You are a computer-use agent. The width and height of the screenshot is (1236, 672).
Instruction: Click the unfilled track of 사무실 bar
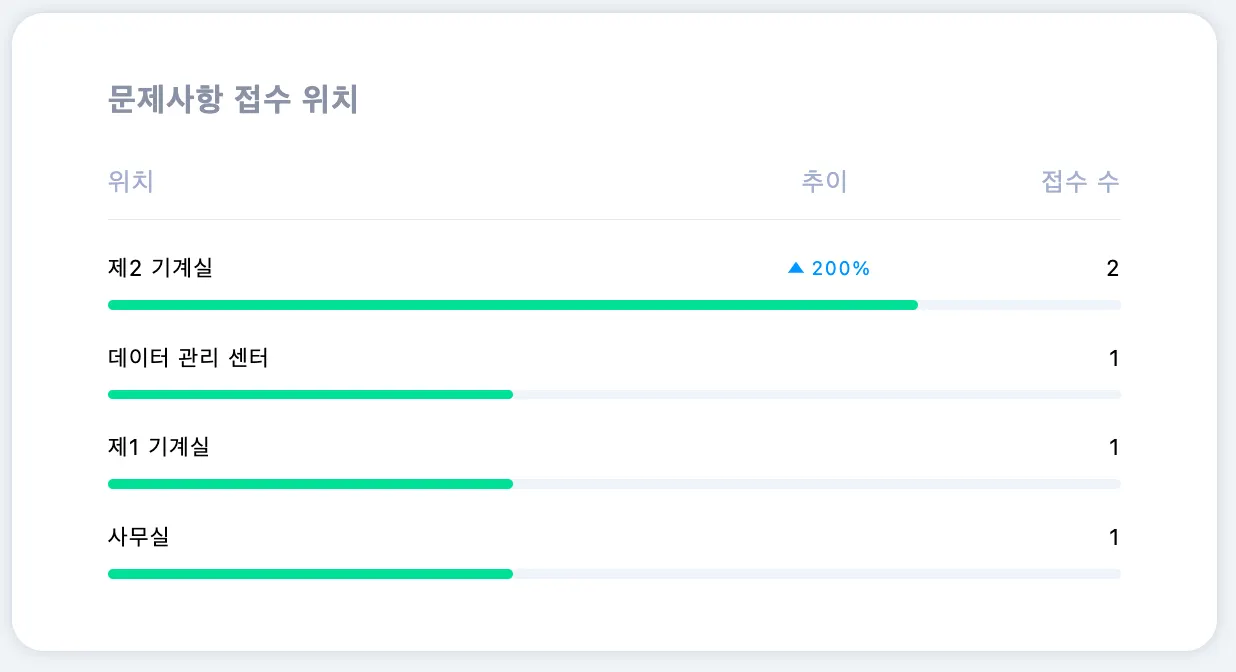click(x=816, y=574)
